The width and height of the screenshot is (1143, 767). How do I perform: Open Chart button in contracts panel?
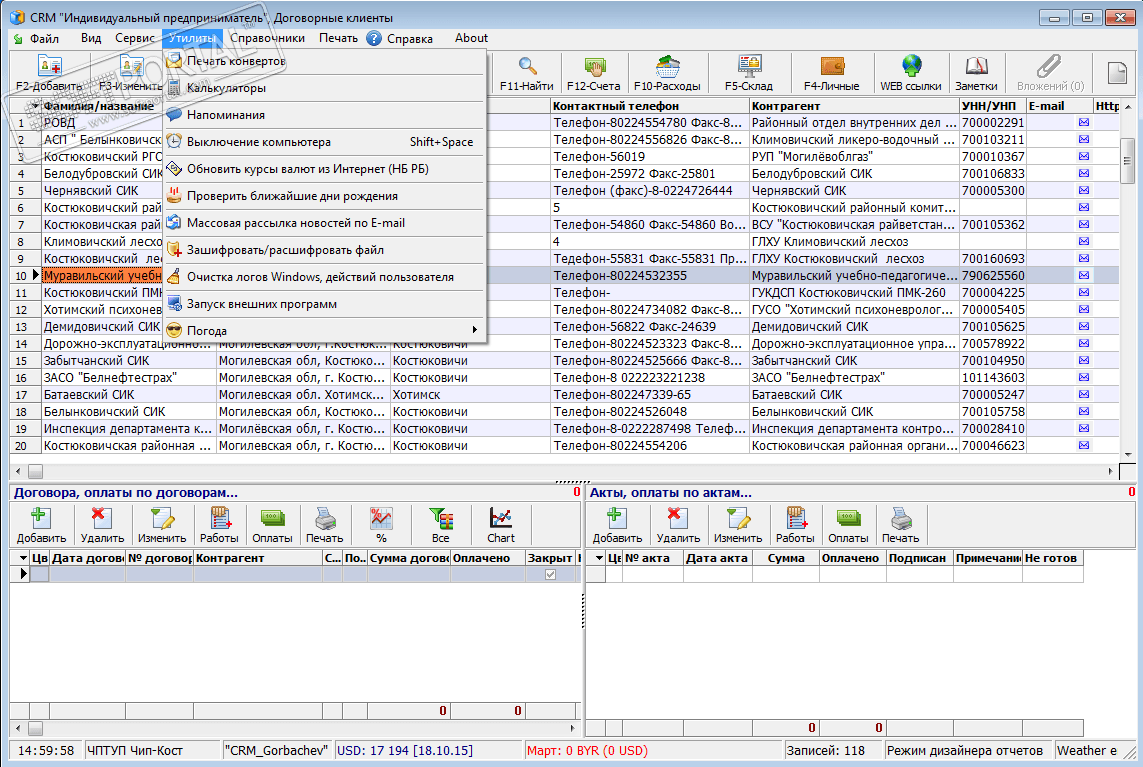pos(501,526)
